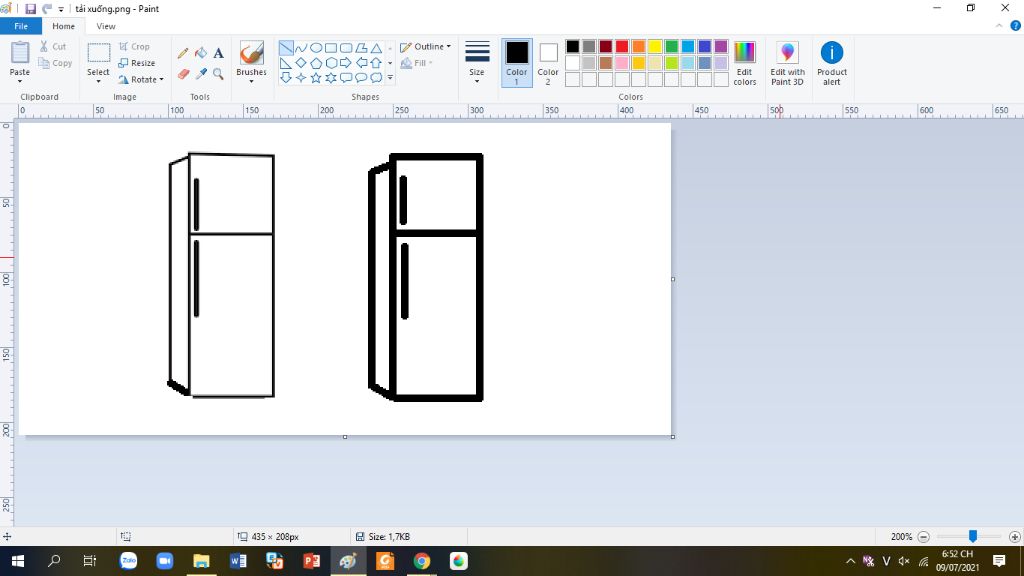This screenshot has width=1024, height=576.
Task: Open the Brushes dropdown
Action: (251, 81)
